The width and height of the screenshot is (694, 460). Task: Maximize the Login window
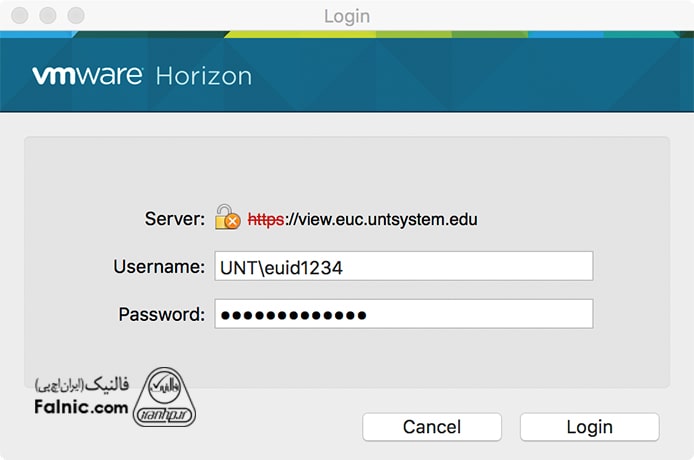pos(75,16)
